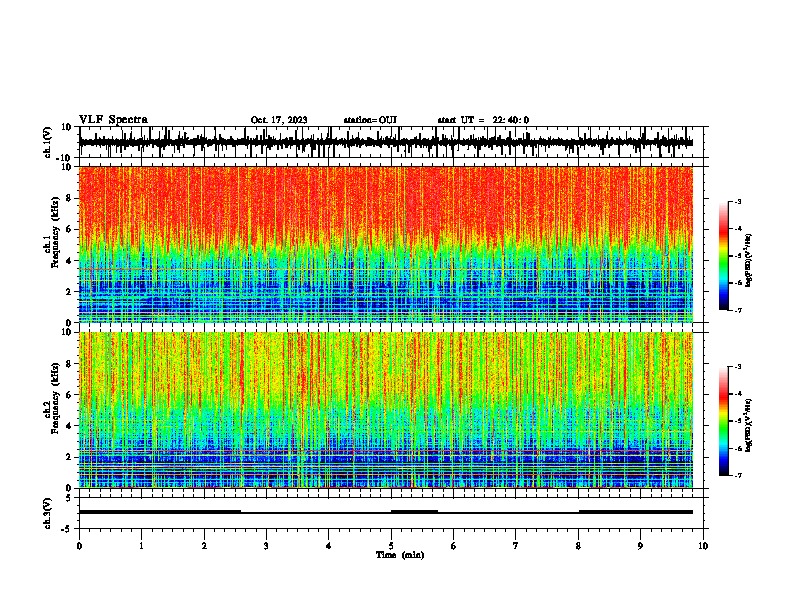Click the ch.1 spectrogram plot area
The width and height of the screenshot is (792, 612).
(x=386, y=244)
